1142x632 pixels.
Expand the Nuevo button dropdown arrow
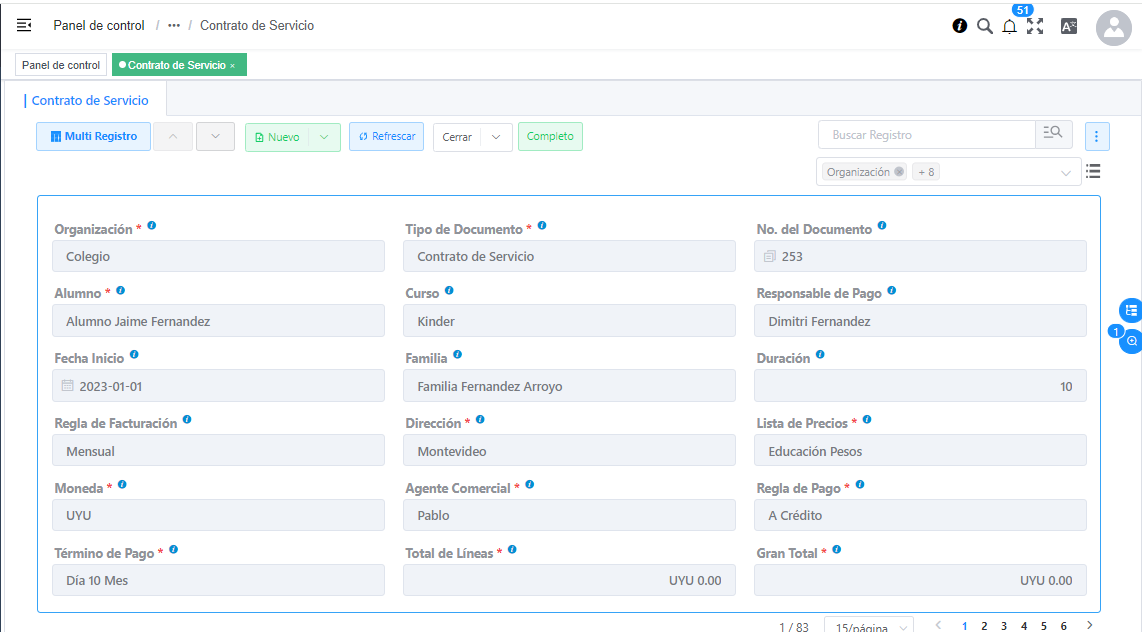coord(324,137)
